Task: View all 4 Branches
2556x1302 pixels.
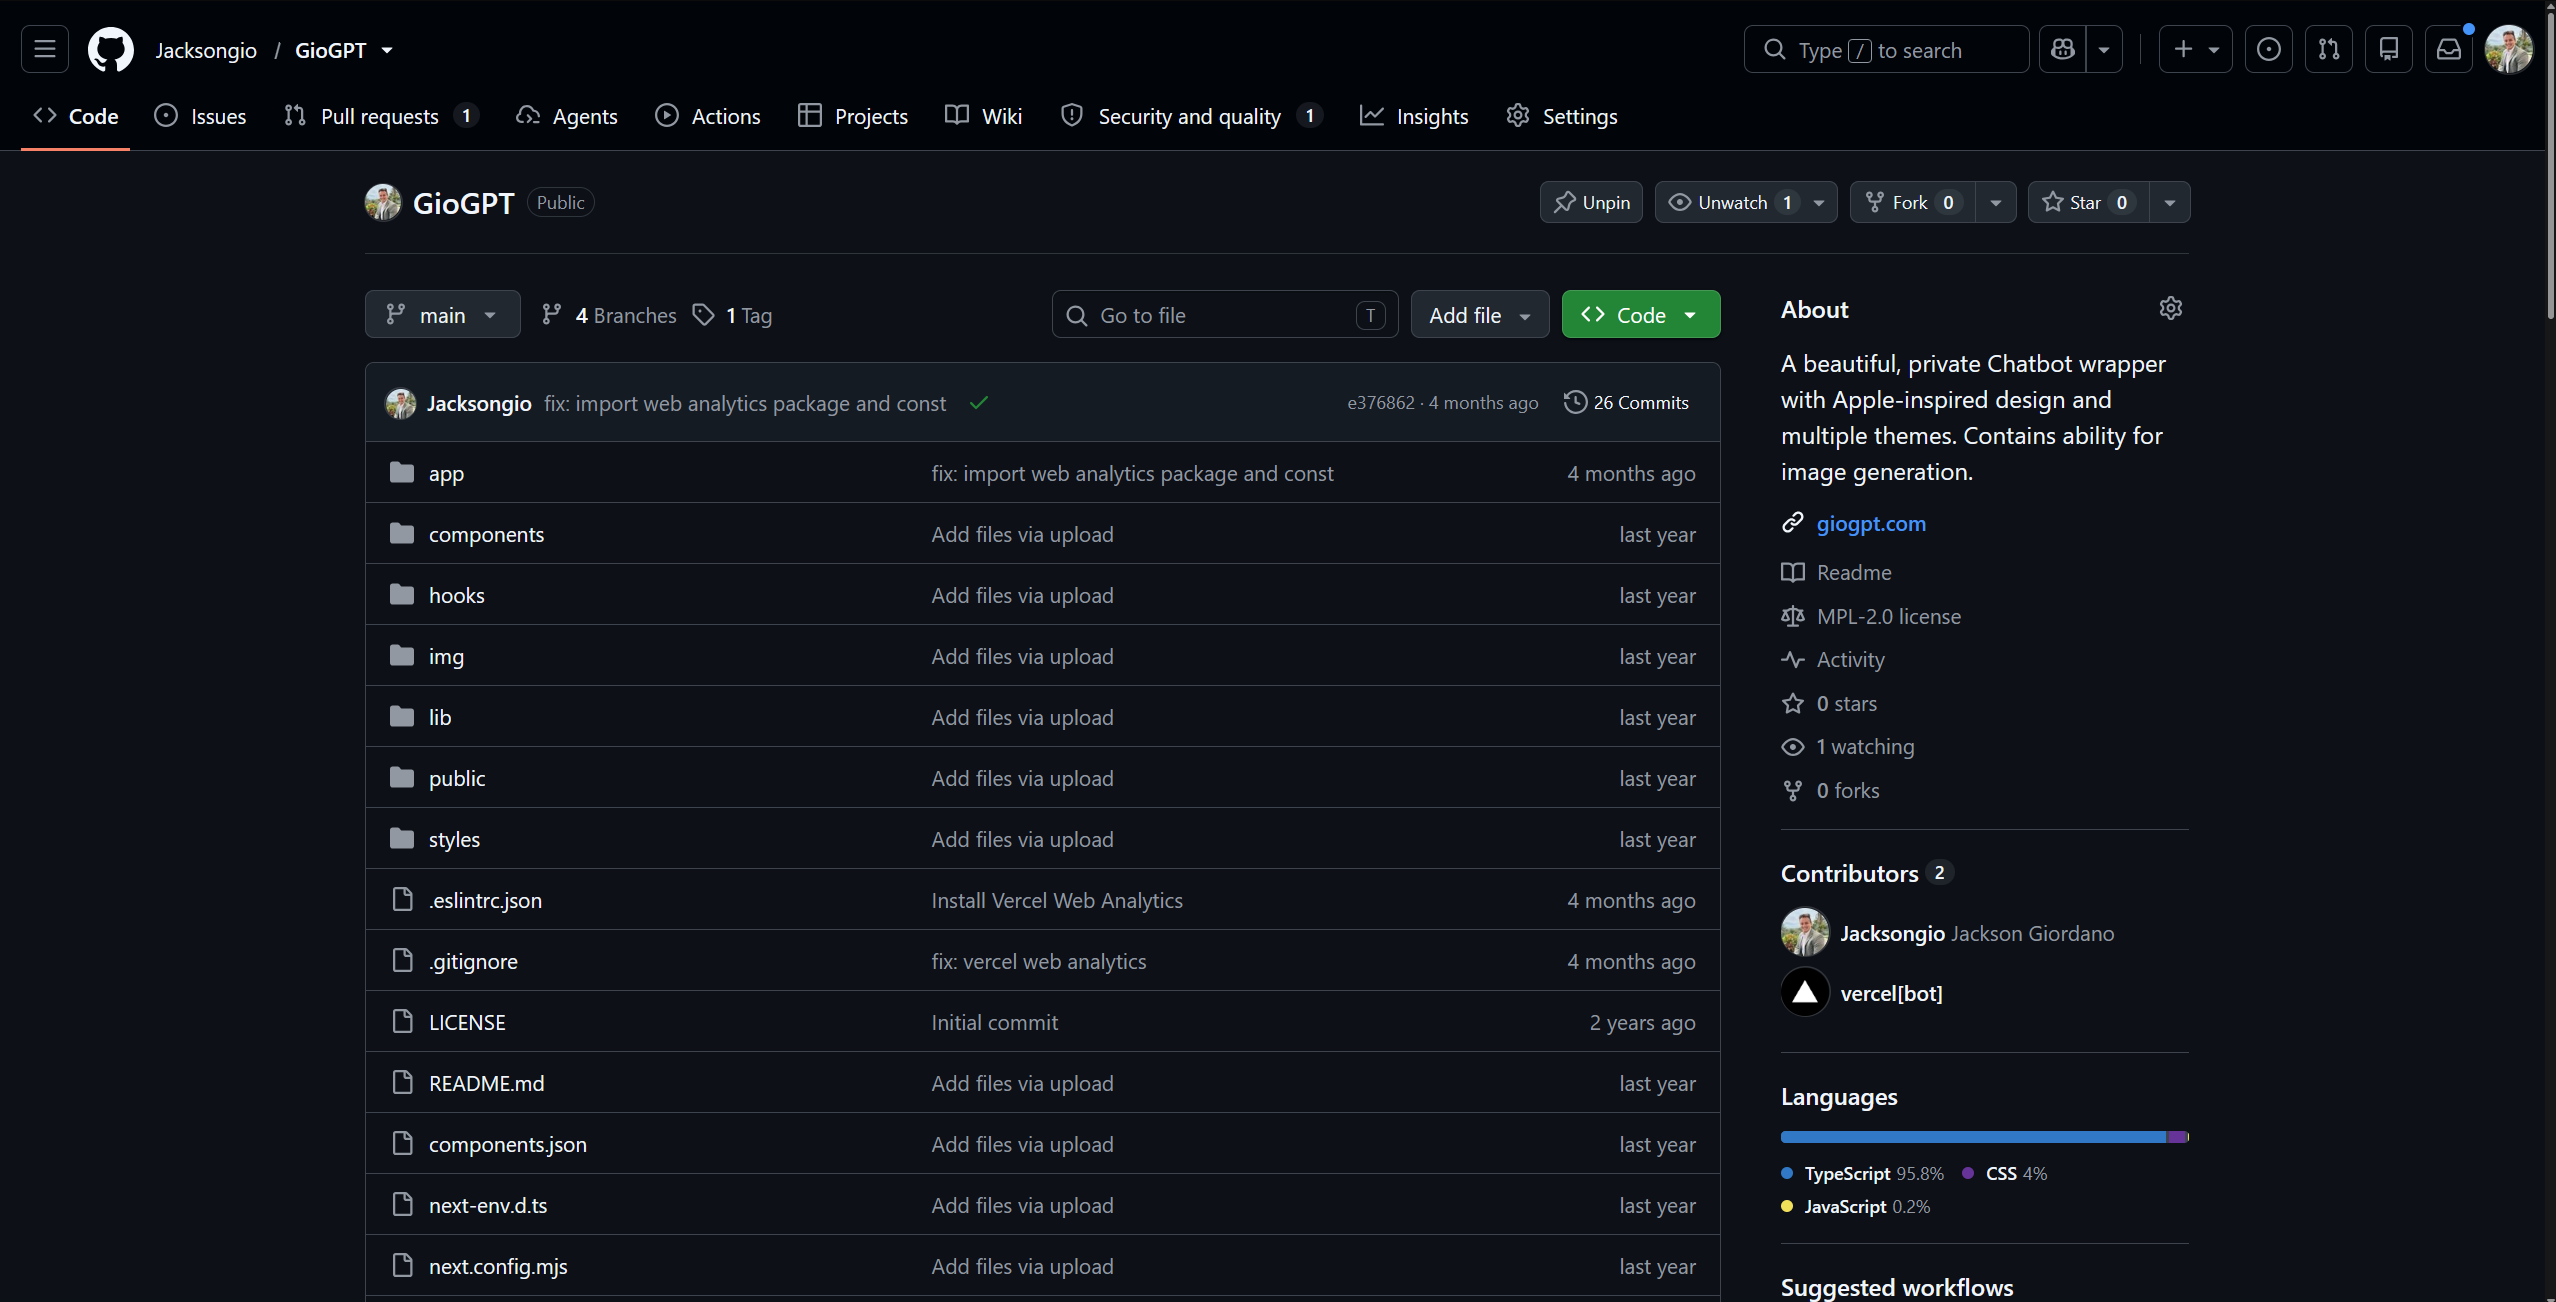Action: pos(609,315)
